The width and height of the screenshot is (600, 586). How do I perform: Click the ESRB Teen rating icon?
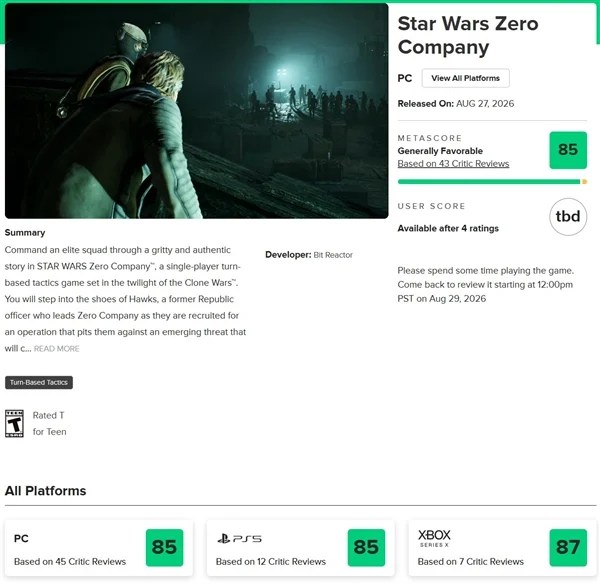[14, 423]
